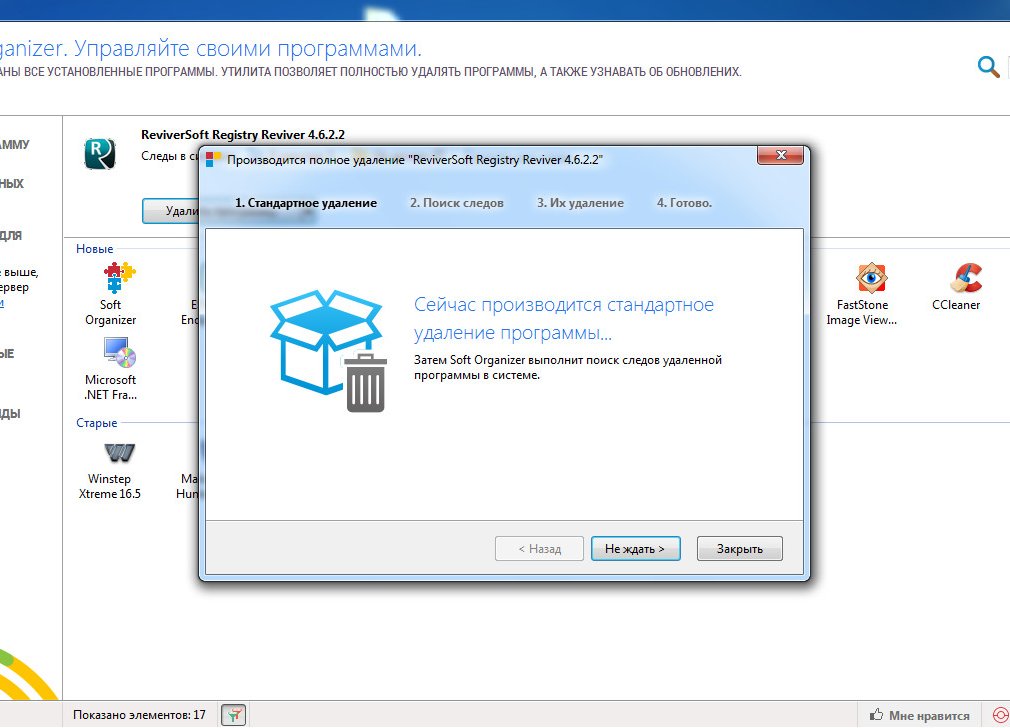Click the 'Не ждать >' button

pyautogui.click(x=635, y=549)
